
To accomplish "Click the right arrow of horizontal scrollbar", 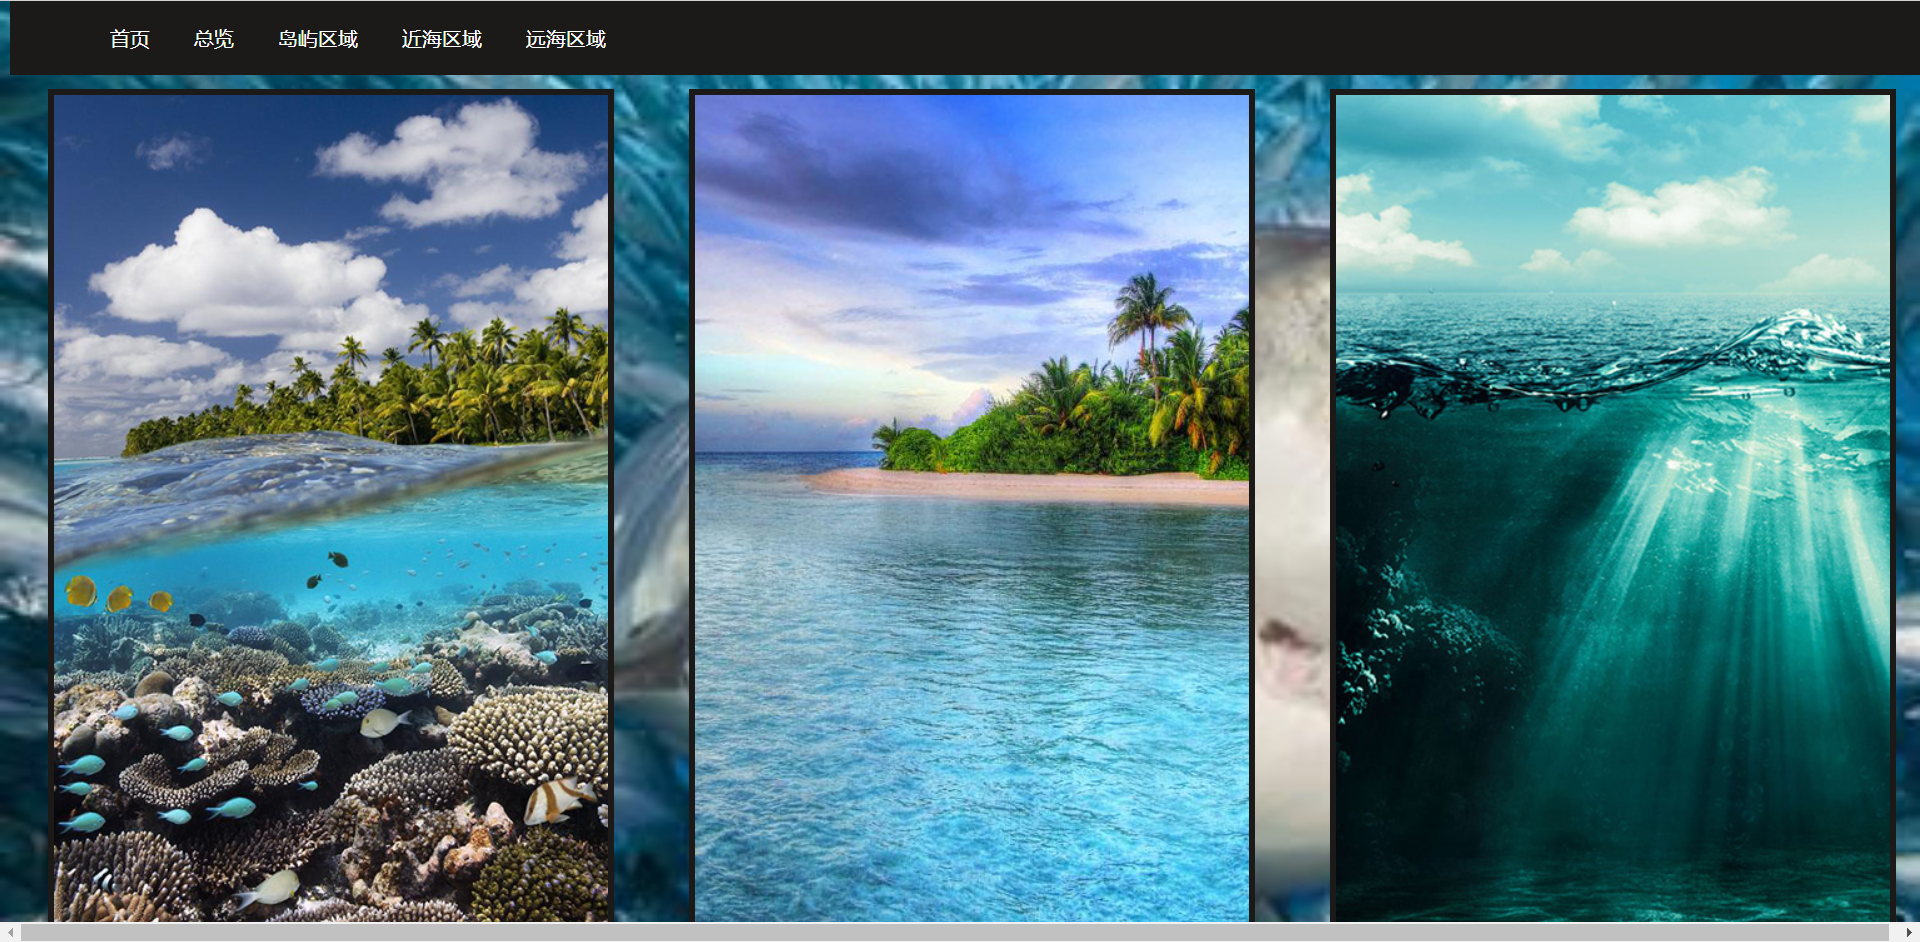I will coord(1909,932).
